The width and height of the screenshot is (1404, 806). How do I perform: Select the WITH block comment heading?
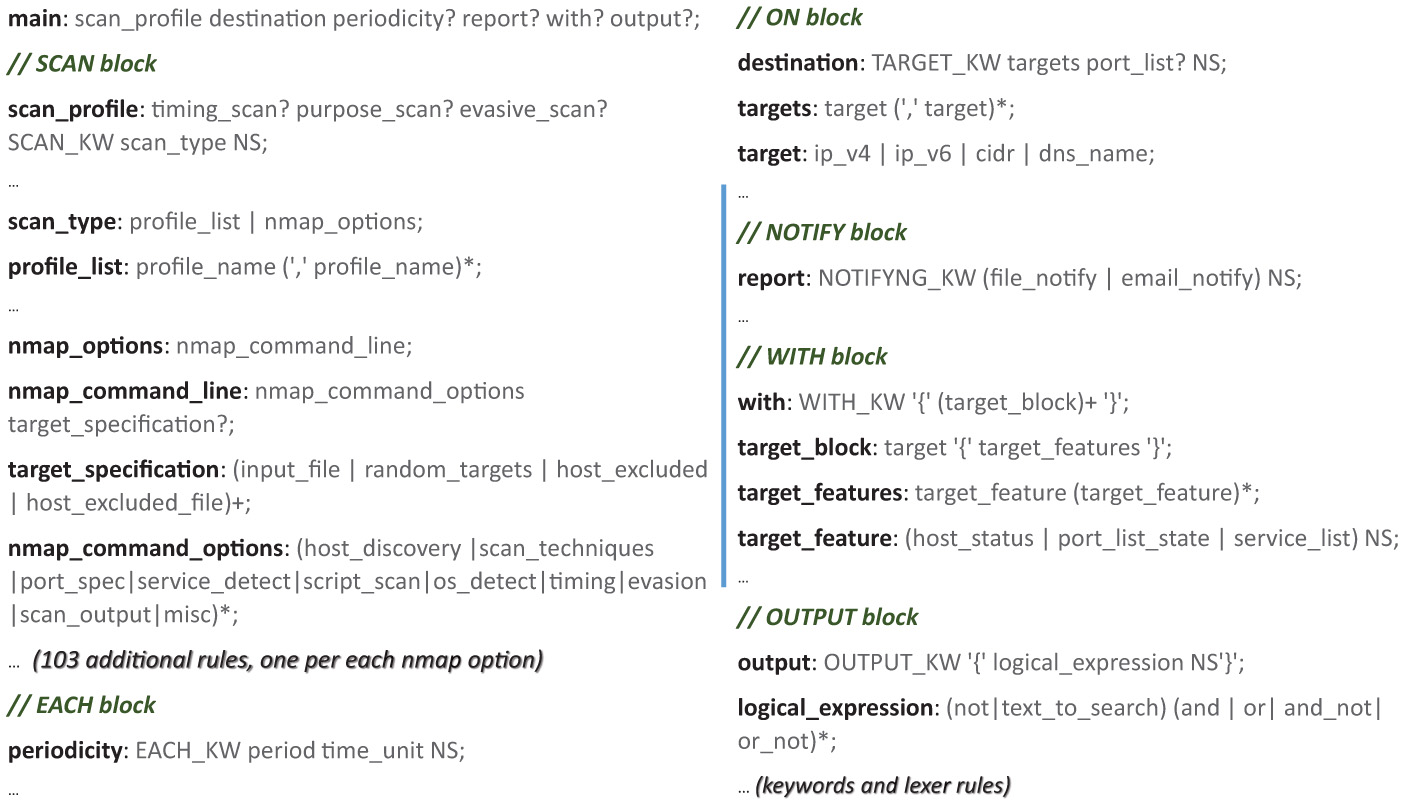[x=812, y=357]
